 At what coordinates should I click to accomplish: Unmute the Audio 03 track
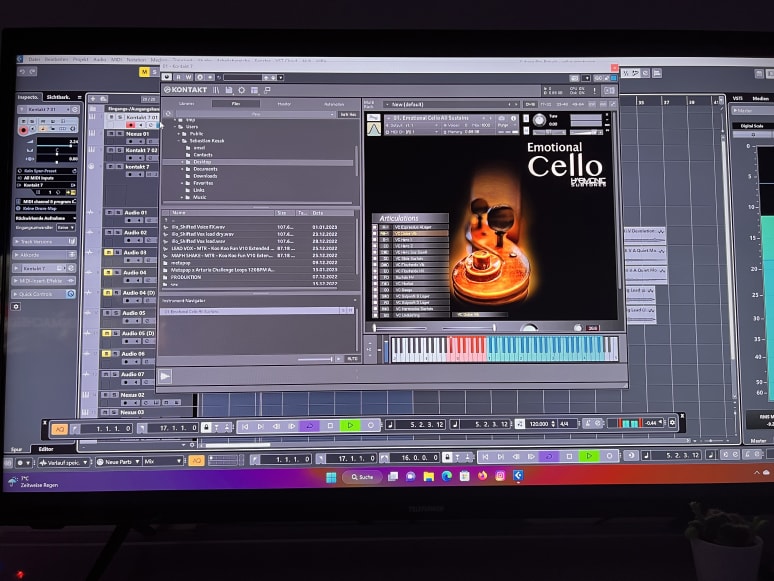(x=109, y=252)
